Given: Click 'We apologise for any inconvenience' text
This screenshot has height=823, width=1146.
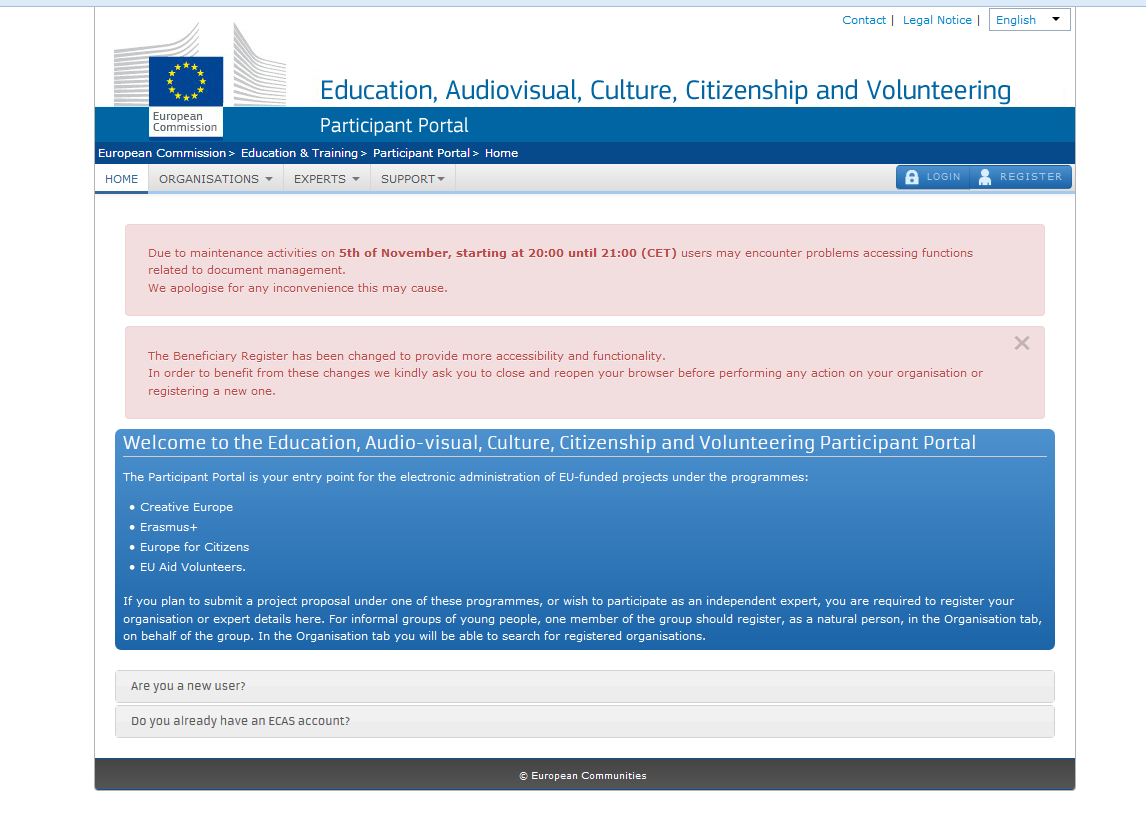Looking at the screenshot, I should click(297, 288).
